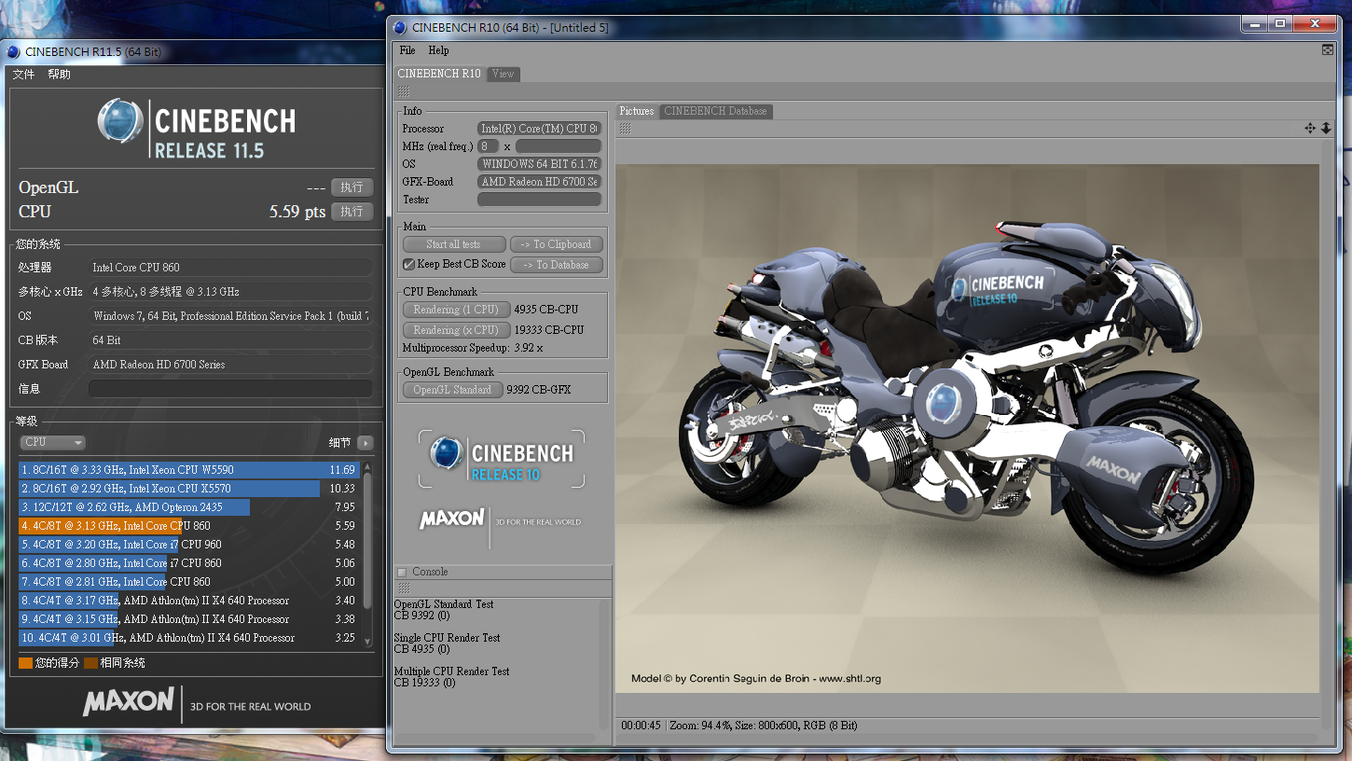Screen dimensions: 1352x761
Task: Run the CPU test in R11.5
Action: (351, 212)
